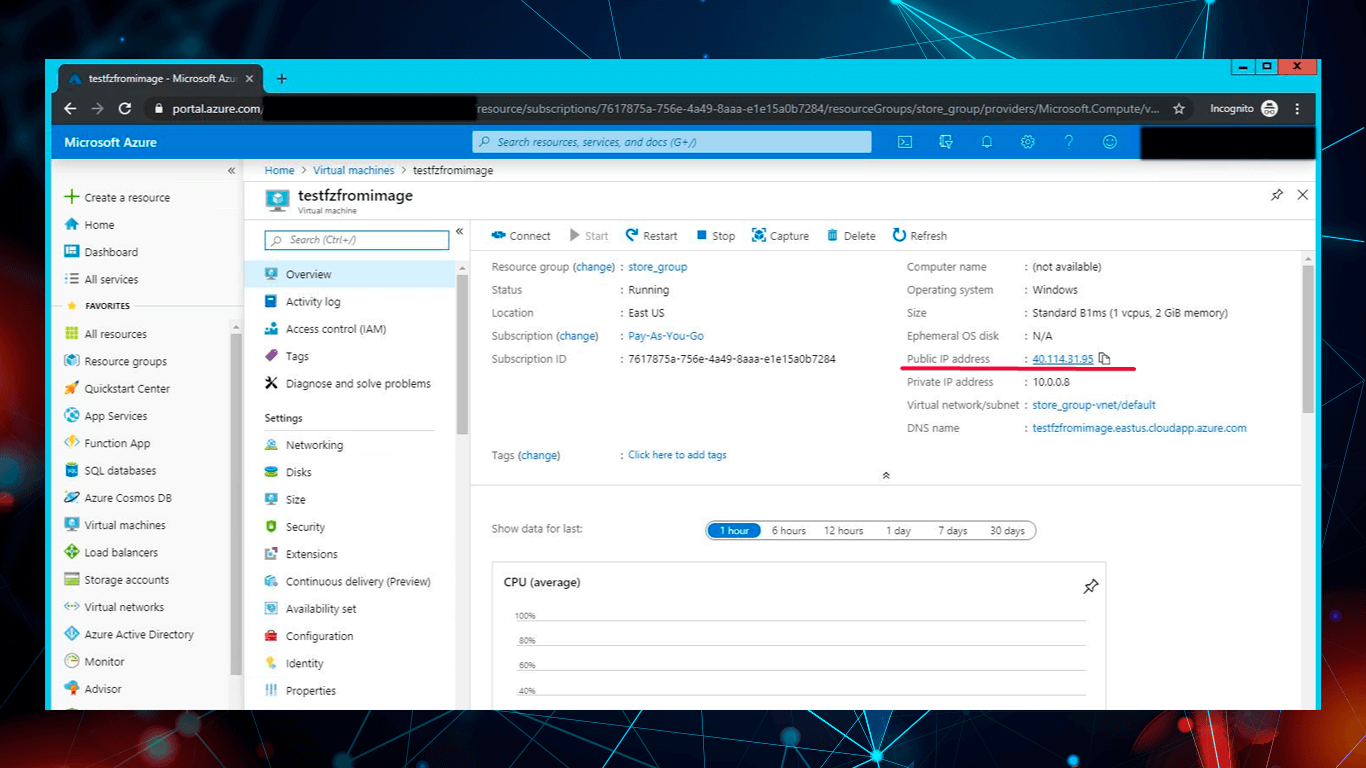1366x768 pixels.
Task: Delete the virtual machine
Action: (851, 235)
